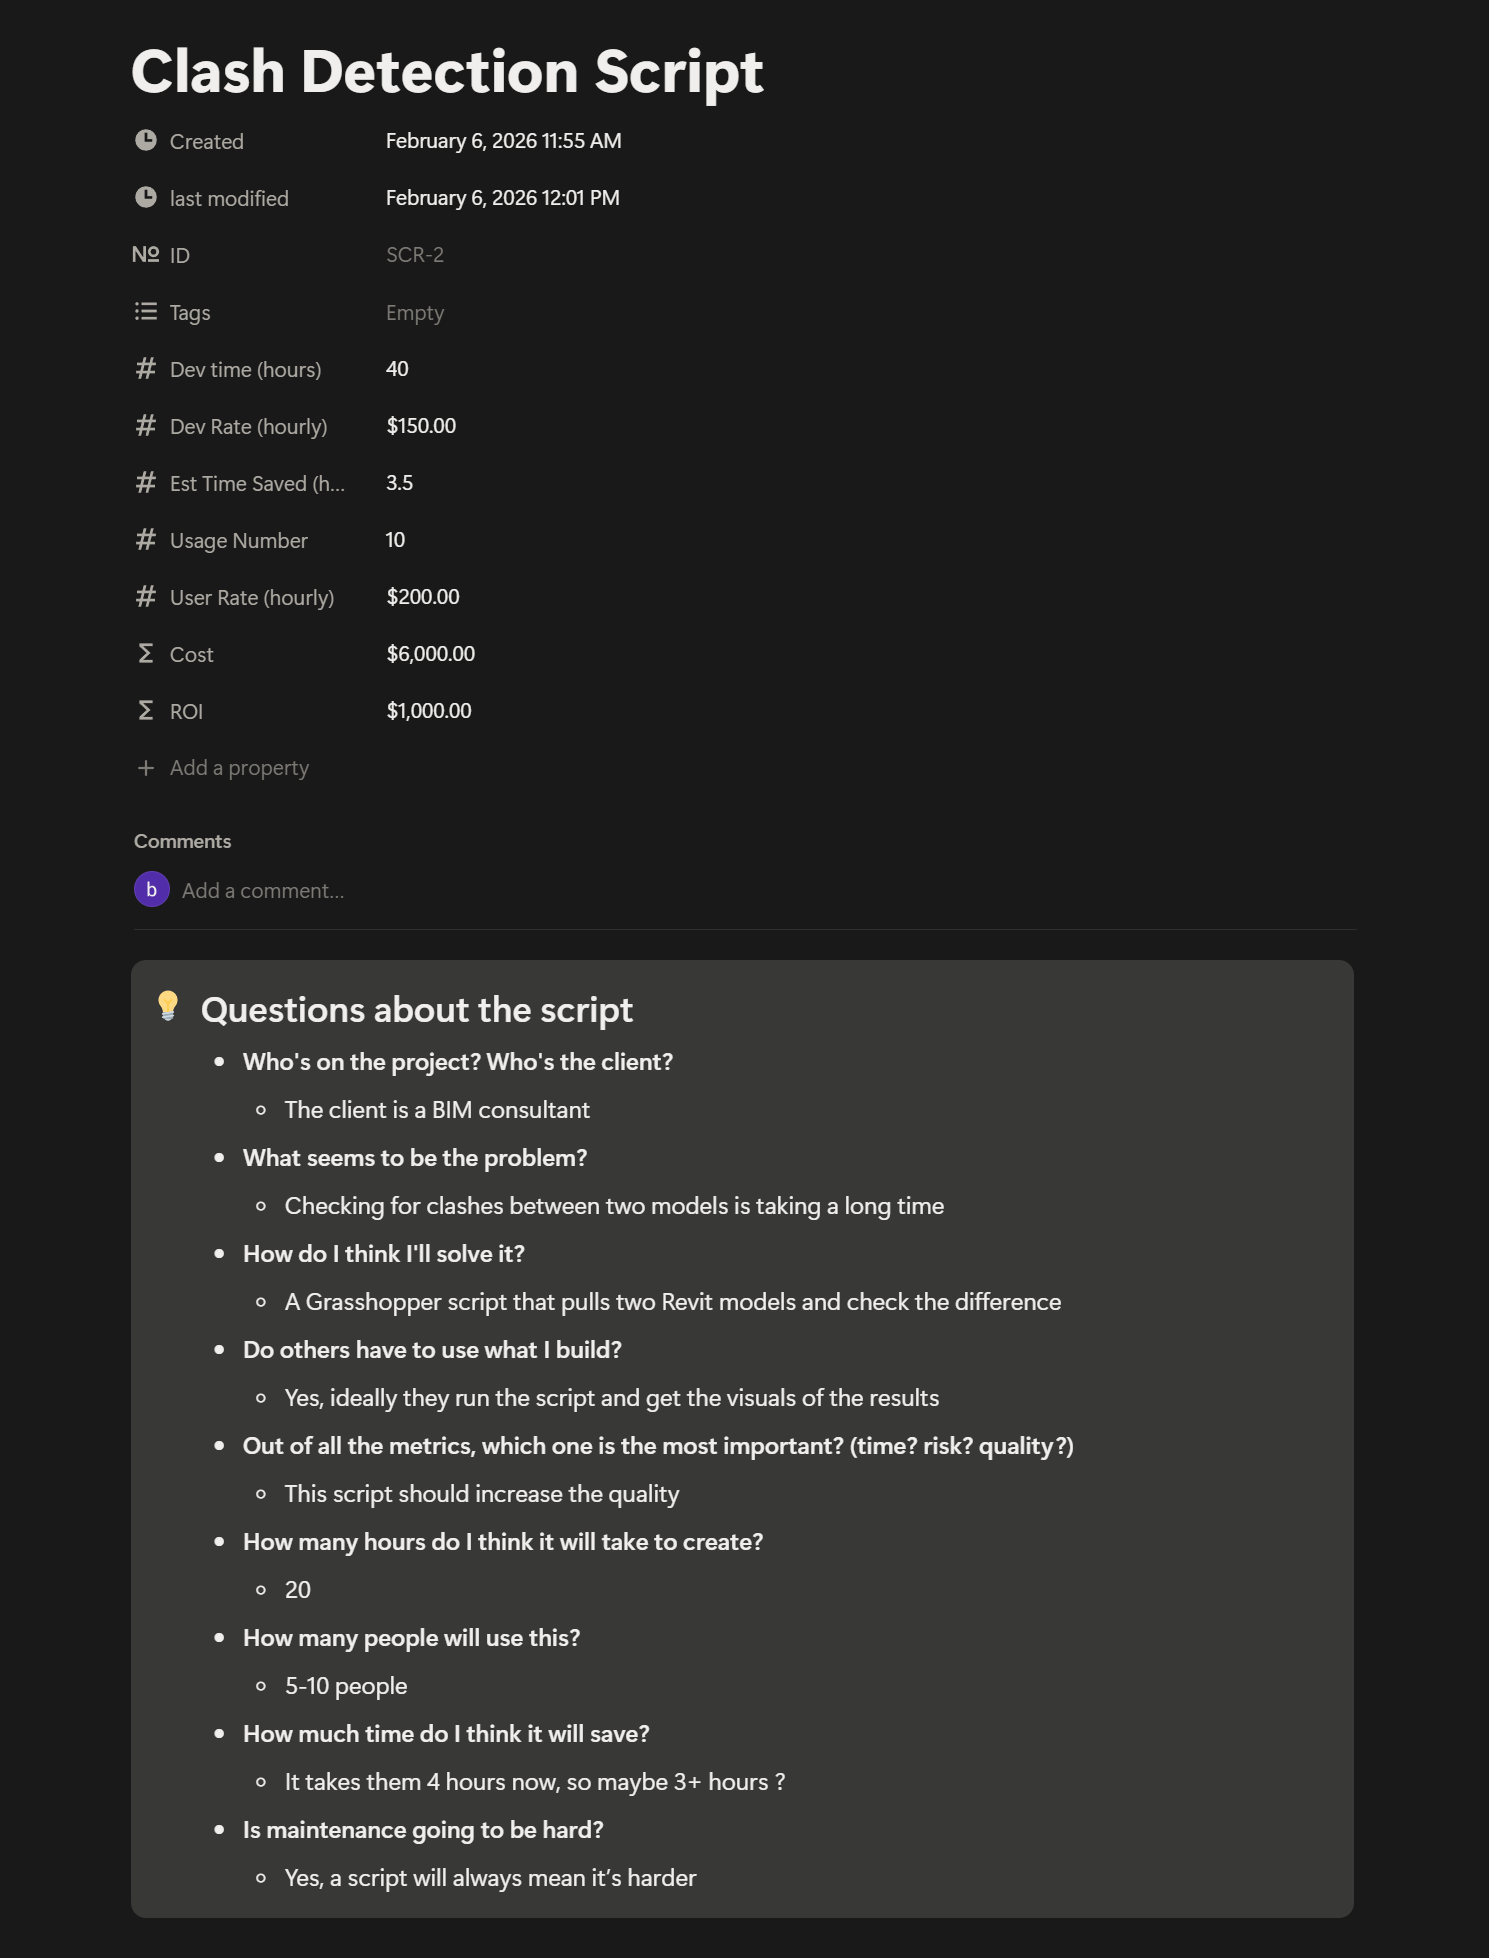Edit the Dev time value 40
The image size is (1489, 1958).
pos(397,369)
